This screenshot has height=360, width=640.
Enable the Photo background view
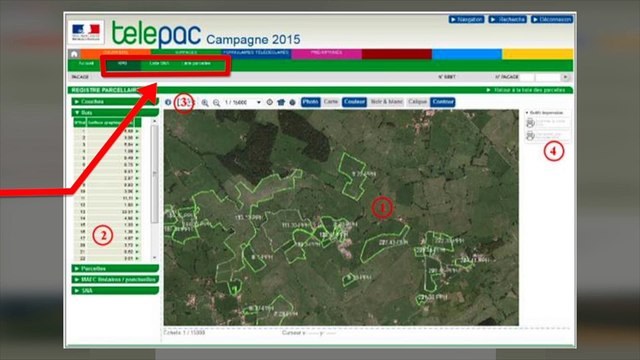tap(311, 102)
